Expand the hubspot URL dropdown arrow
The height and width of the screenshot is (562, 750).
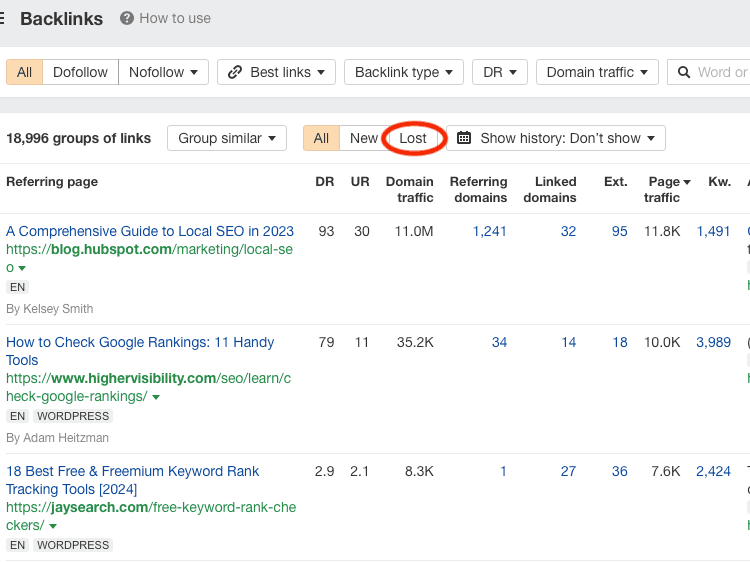pyautogui.click(x=22, y=269)
